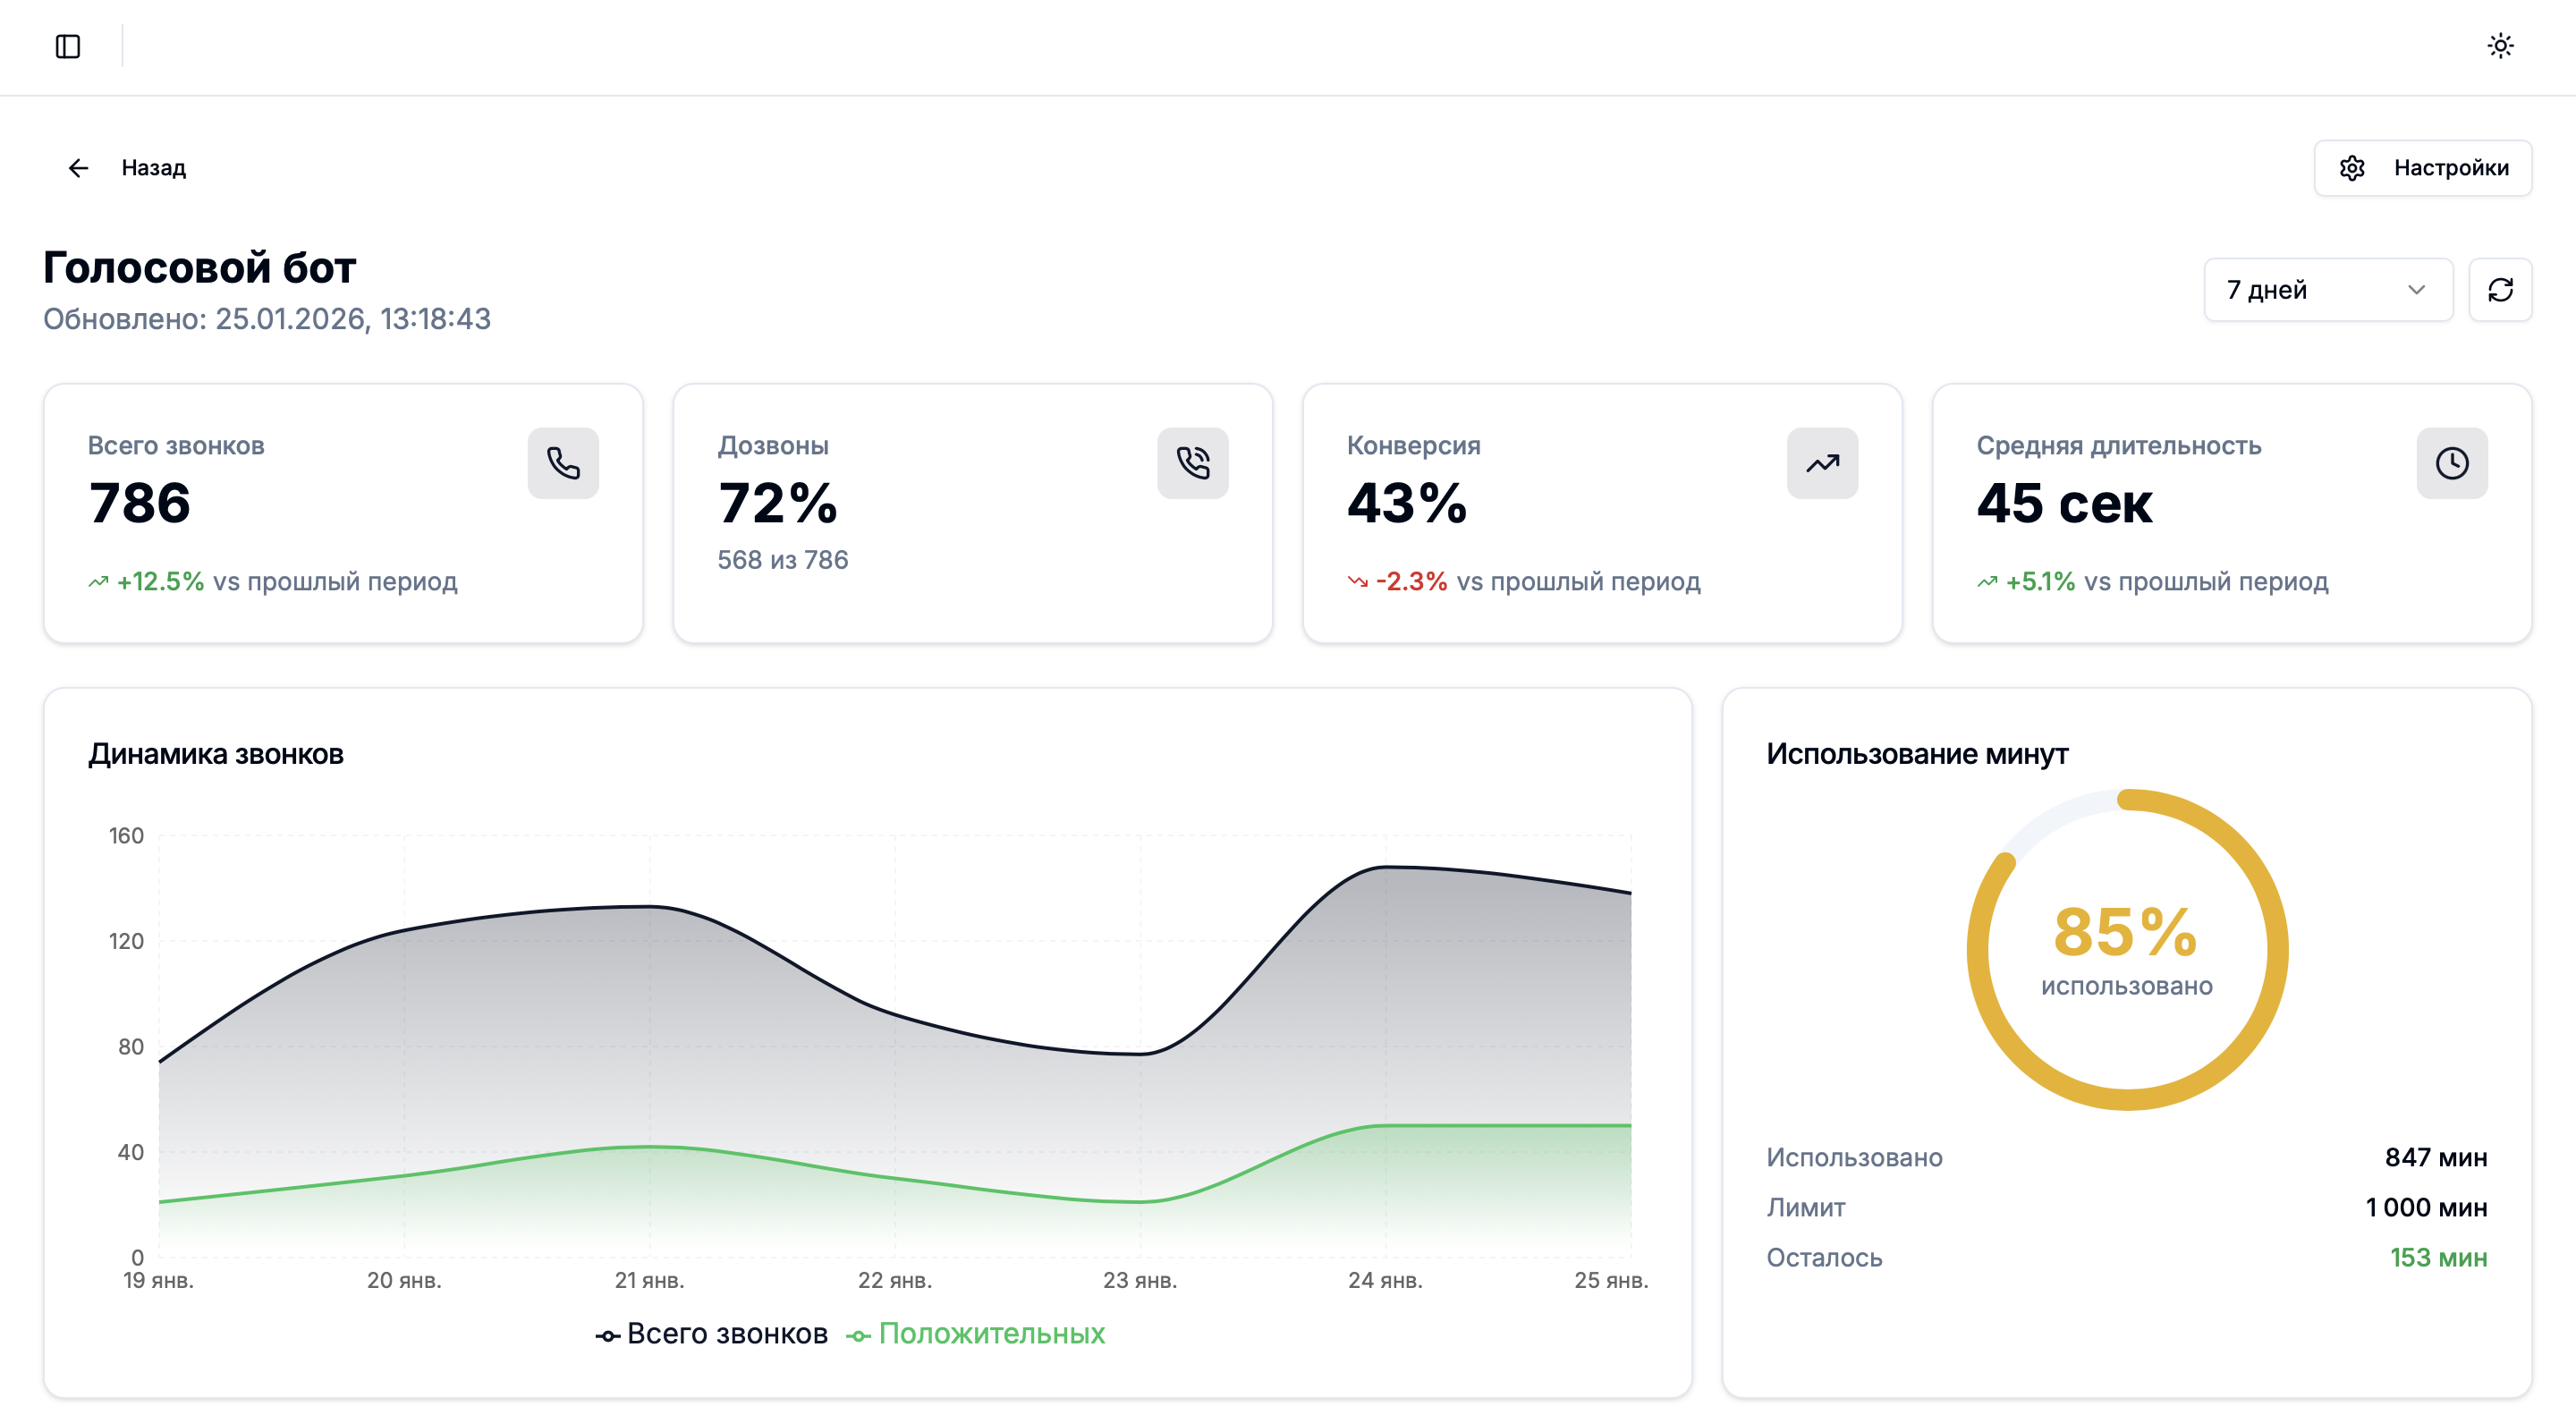Toggle Всего звонков series in chart legend
Screen dimensions: 2576x1415
712,1334
